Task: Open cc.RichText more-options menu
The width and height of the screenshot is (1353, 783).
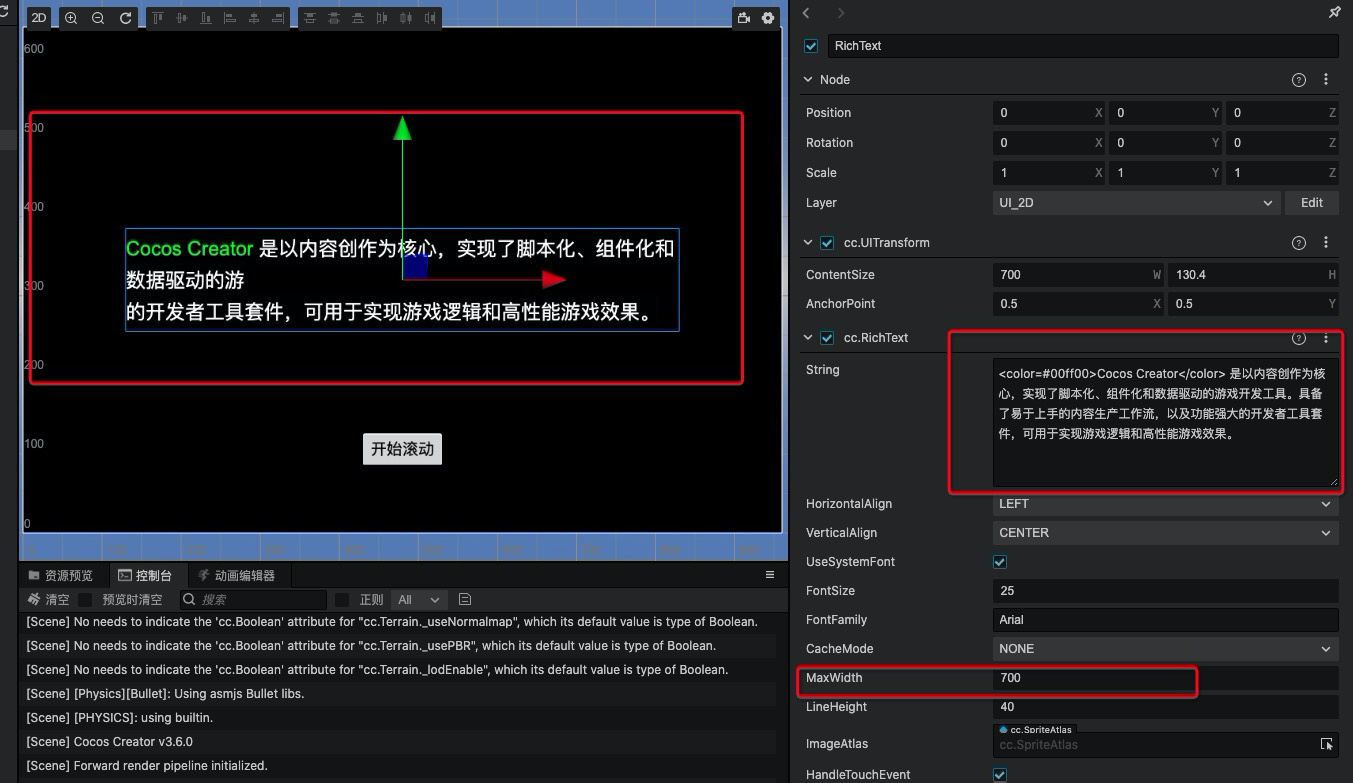Action: 1326,338
